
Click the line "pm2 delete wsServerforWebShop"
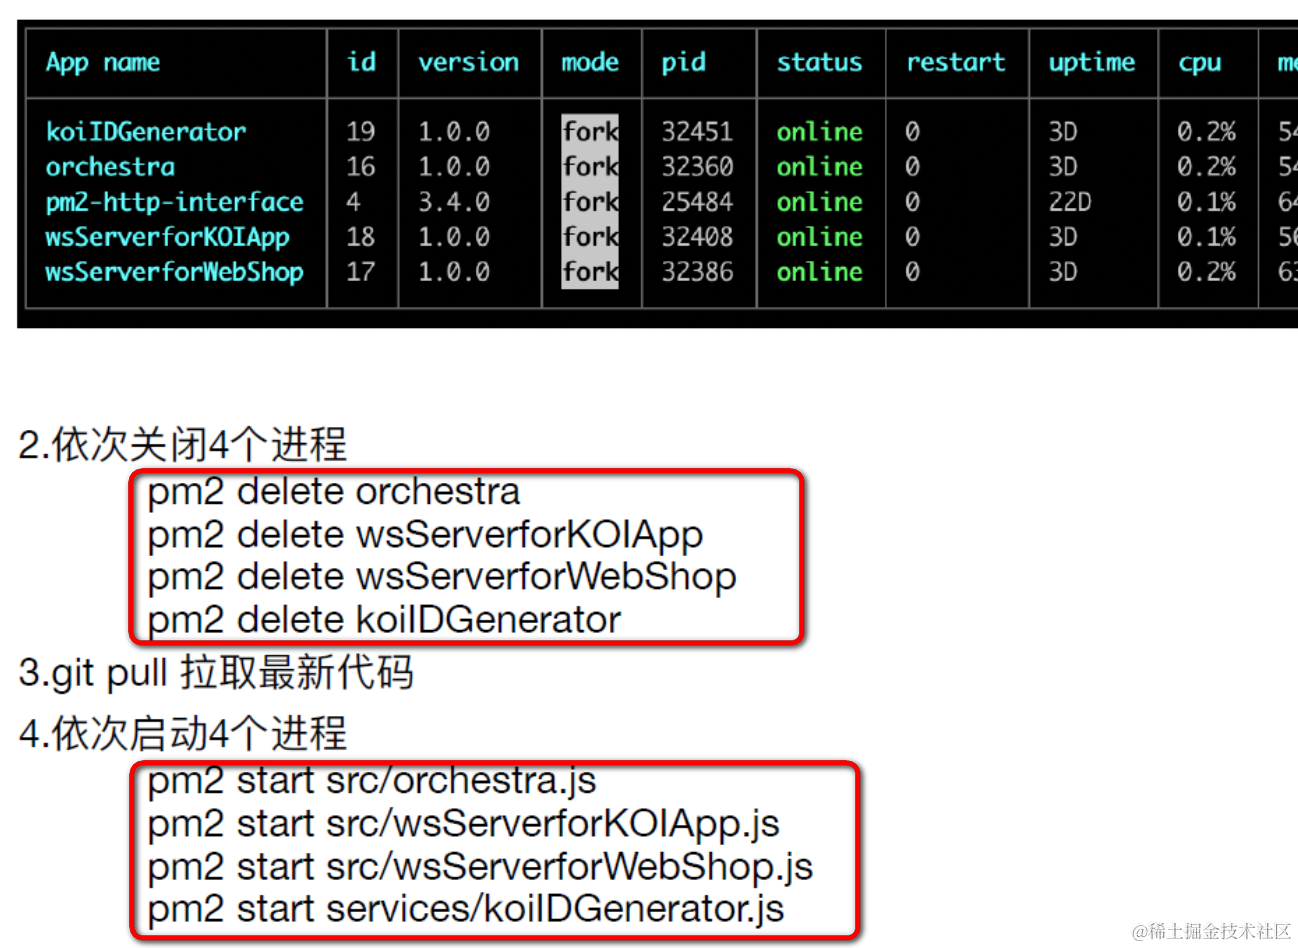pyautogui.click(x=441, y=578)
